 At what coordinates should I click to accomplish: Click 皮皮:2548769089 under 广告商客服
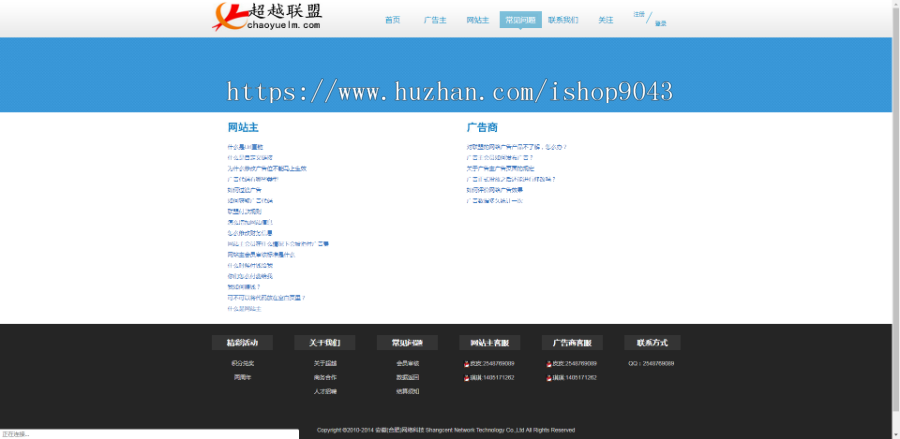click(x=575, y=364)
